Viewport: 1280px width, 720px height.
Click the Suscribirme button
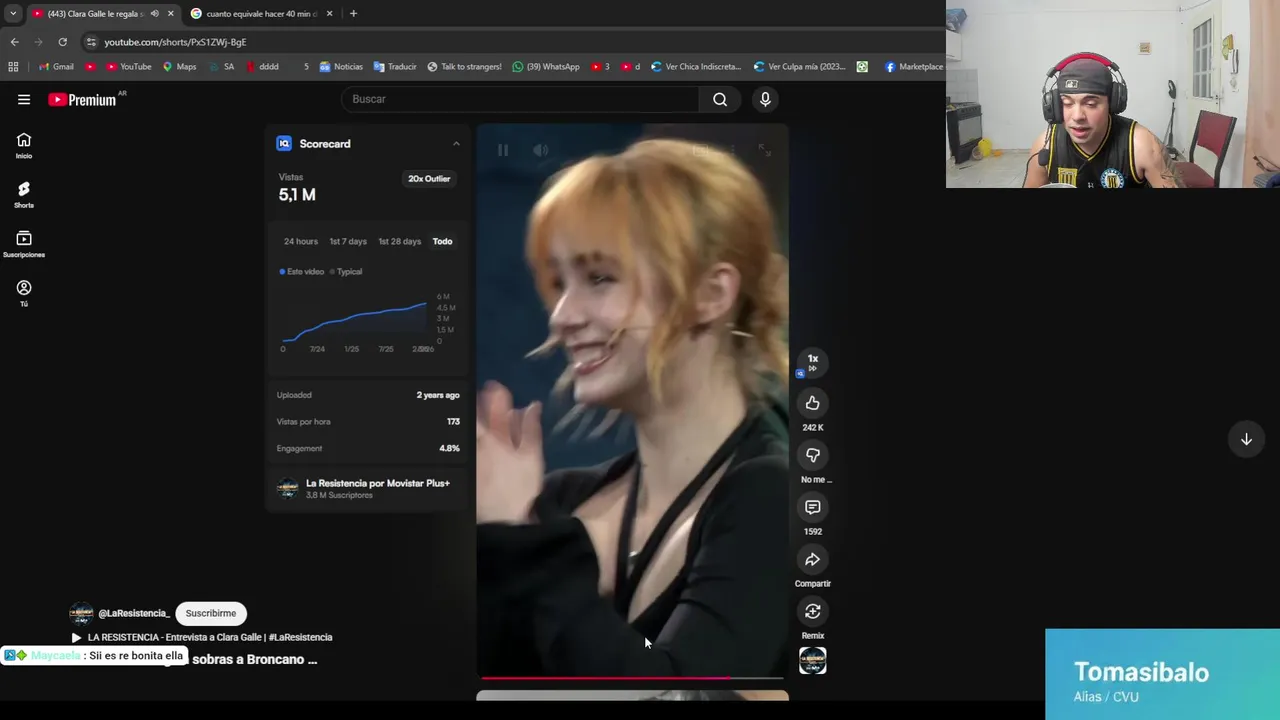[210, 613]
